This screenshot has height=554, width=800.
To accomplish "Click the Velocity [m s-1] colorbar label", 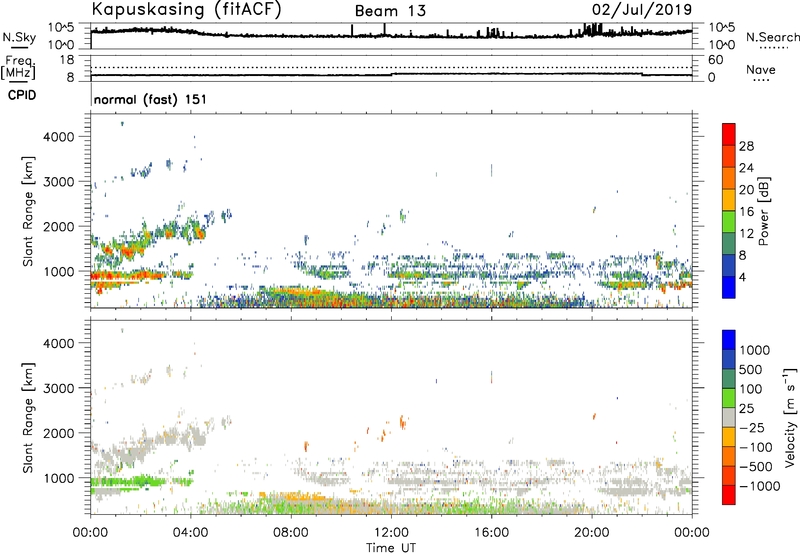I will coord(790,417).
